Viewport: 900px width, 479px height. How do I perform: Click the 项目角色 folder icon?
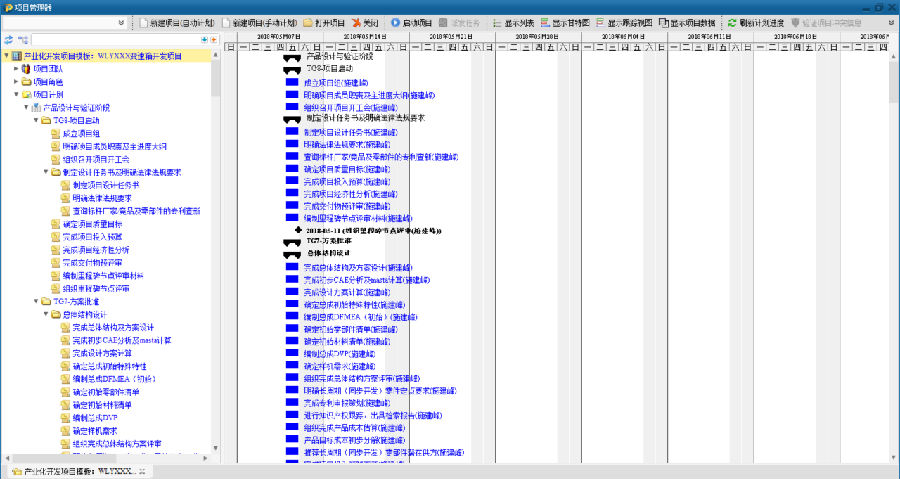26,82
